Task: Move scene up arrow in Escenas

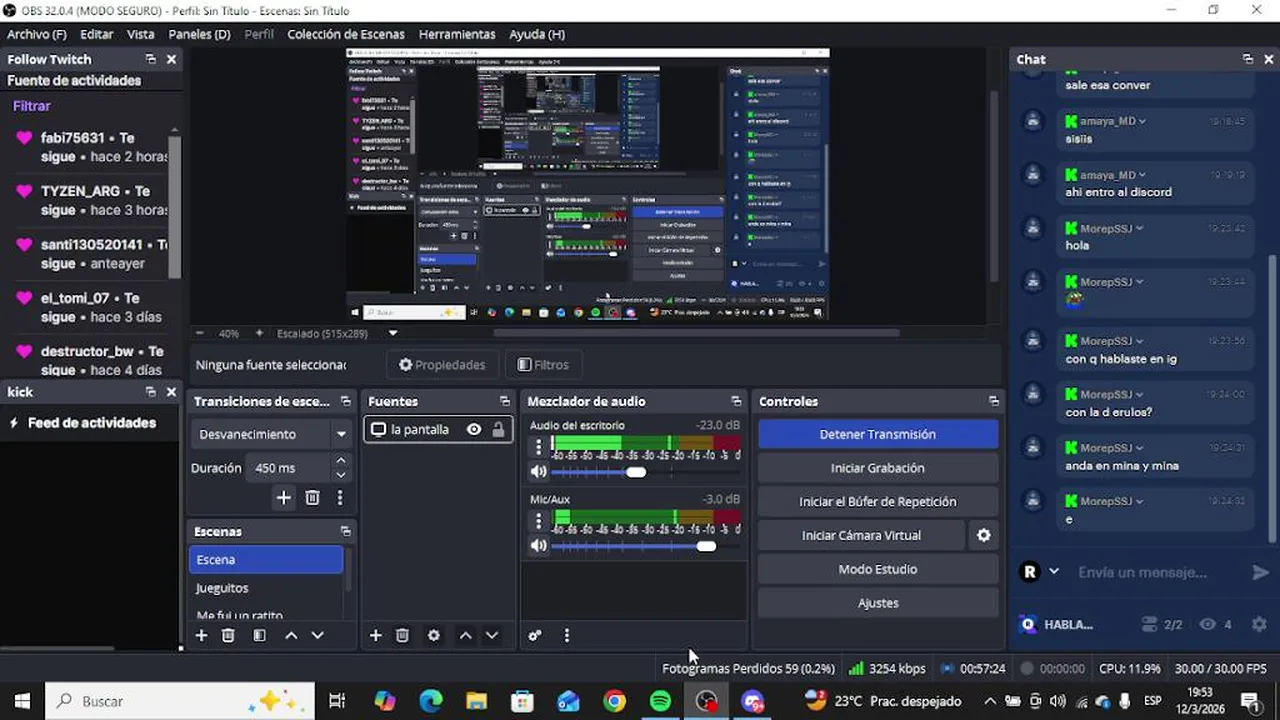Action: [x=291, y=635]
